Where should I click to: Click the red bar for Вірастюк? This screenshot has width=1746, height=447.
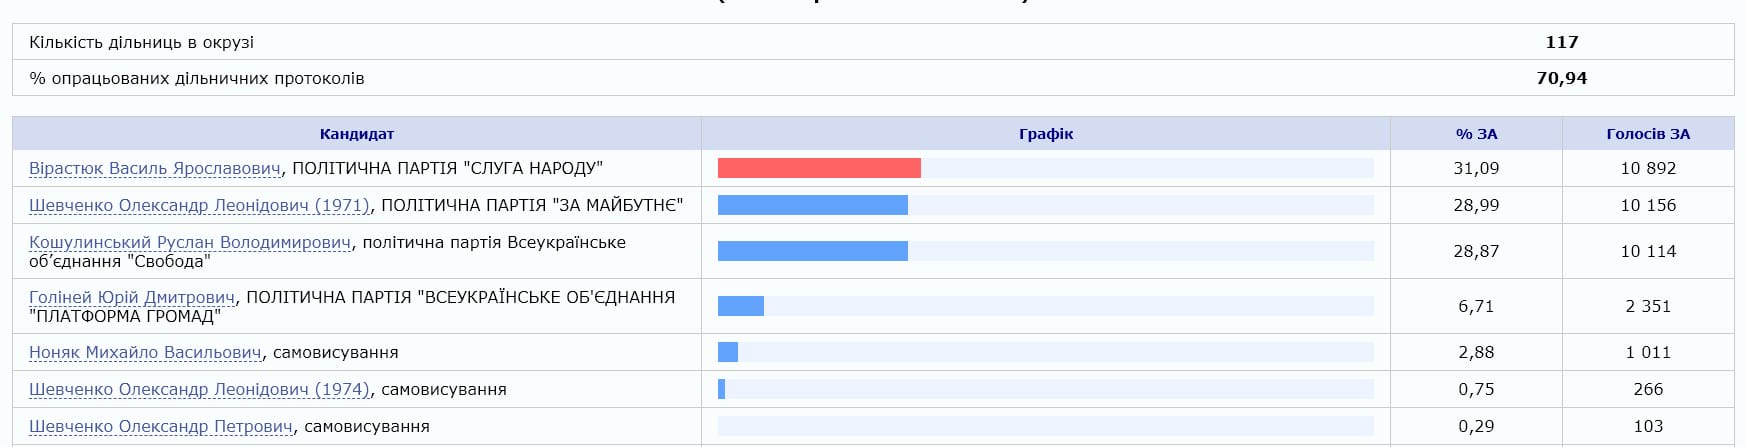819,168
